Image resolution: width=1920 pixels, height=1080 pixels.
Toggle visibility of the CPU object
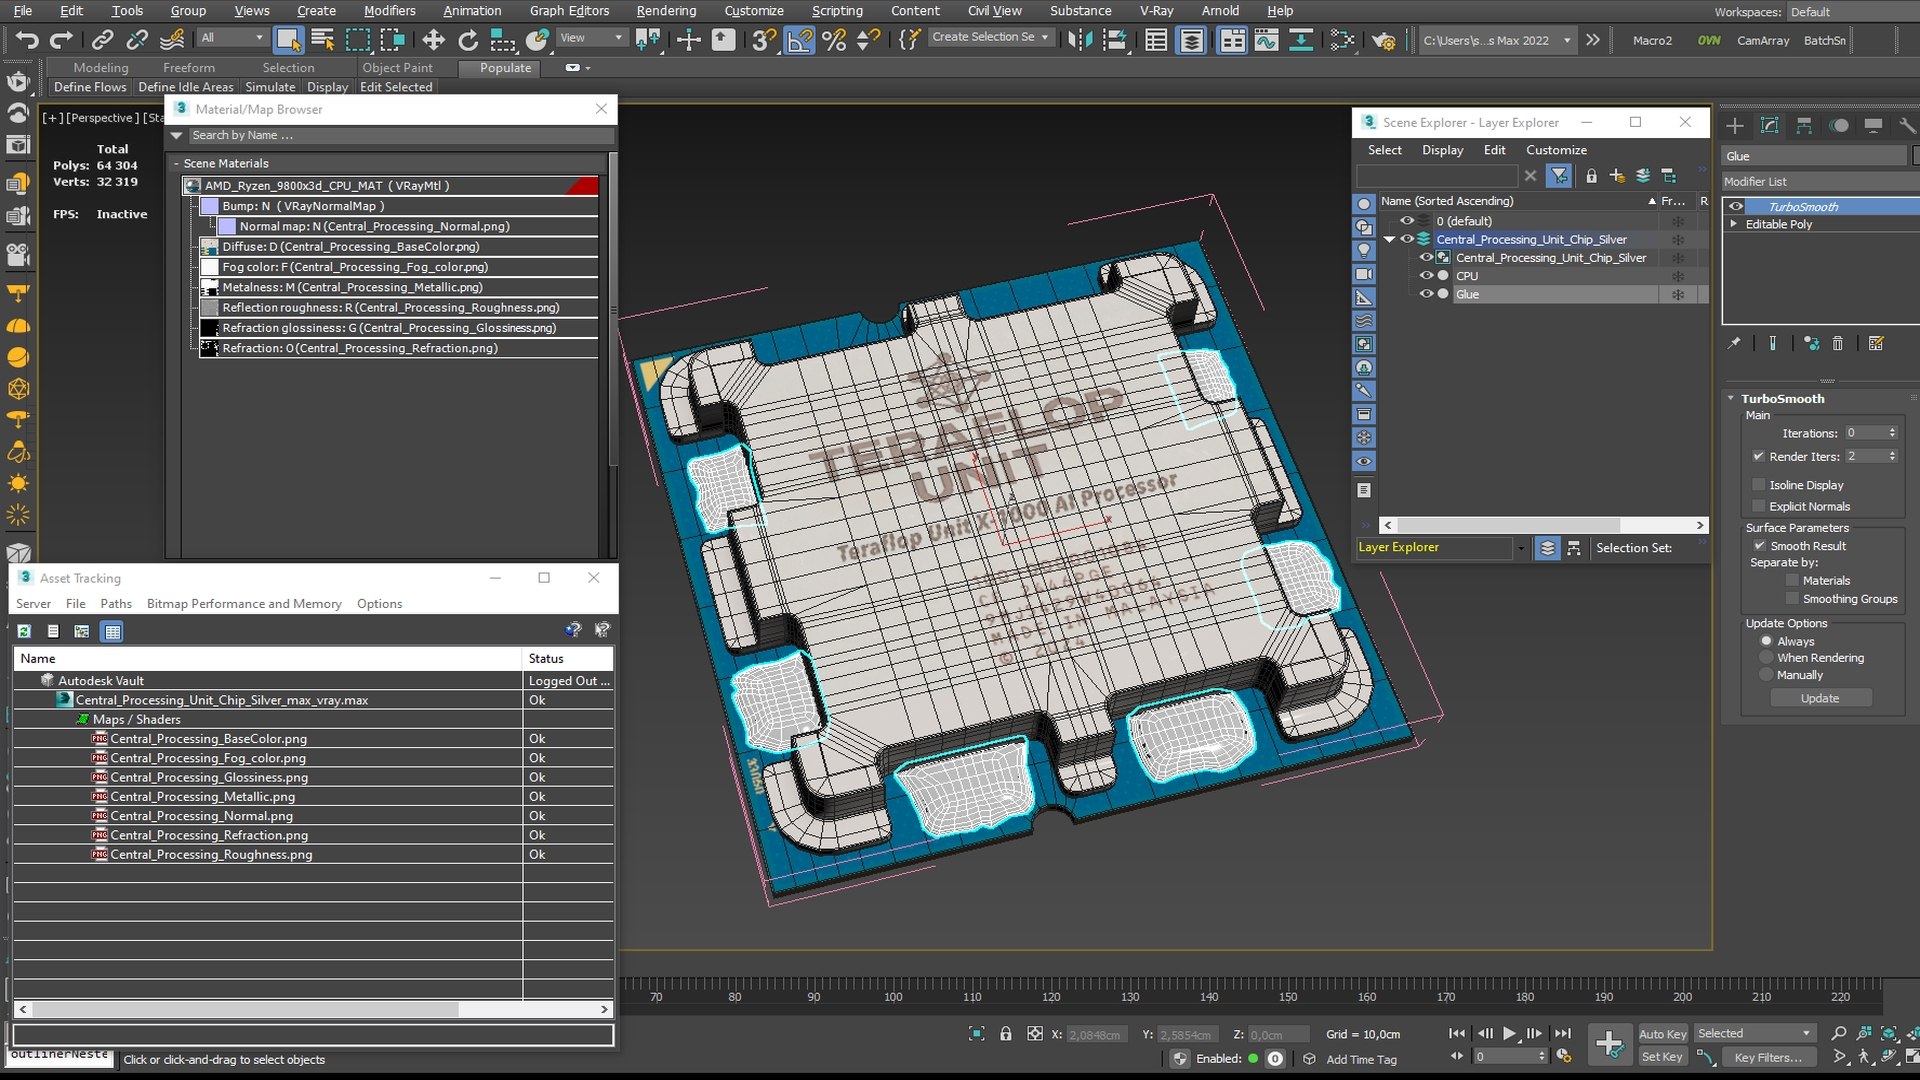[x=1426, y=276]
